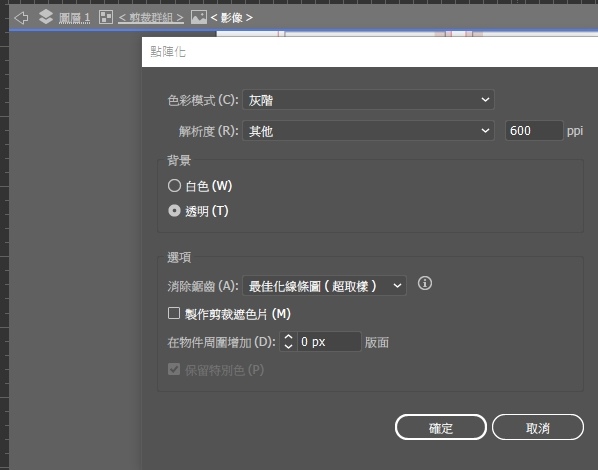Click the 600 ppi resolution field
Screen dimensions: 598x470
[534, 131]
